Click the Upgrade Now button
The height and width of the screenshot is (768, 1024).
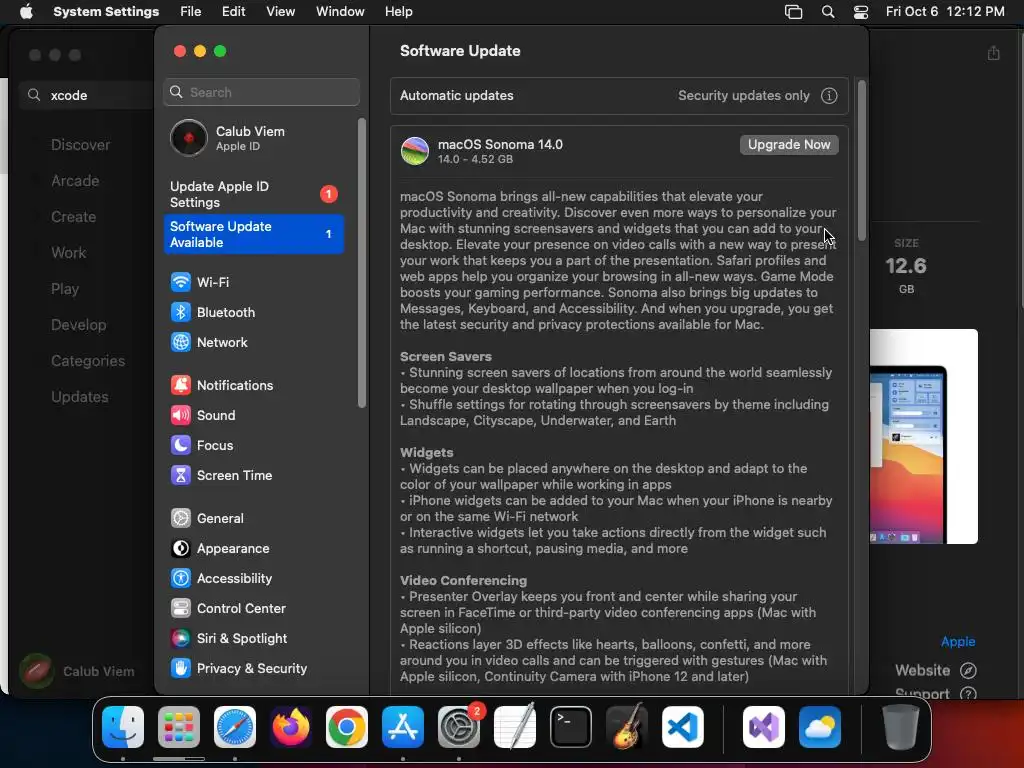(x=789, y=145)
